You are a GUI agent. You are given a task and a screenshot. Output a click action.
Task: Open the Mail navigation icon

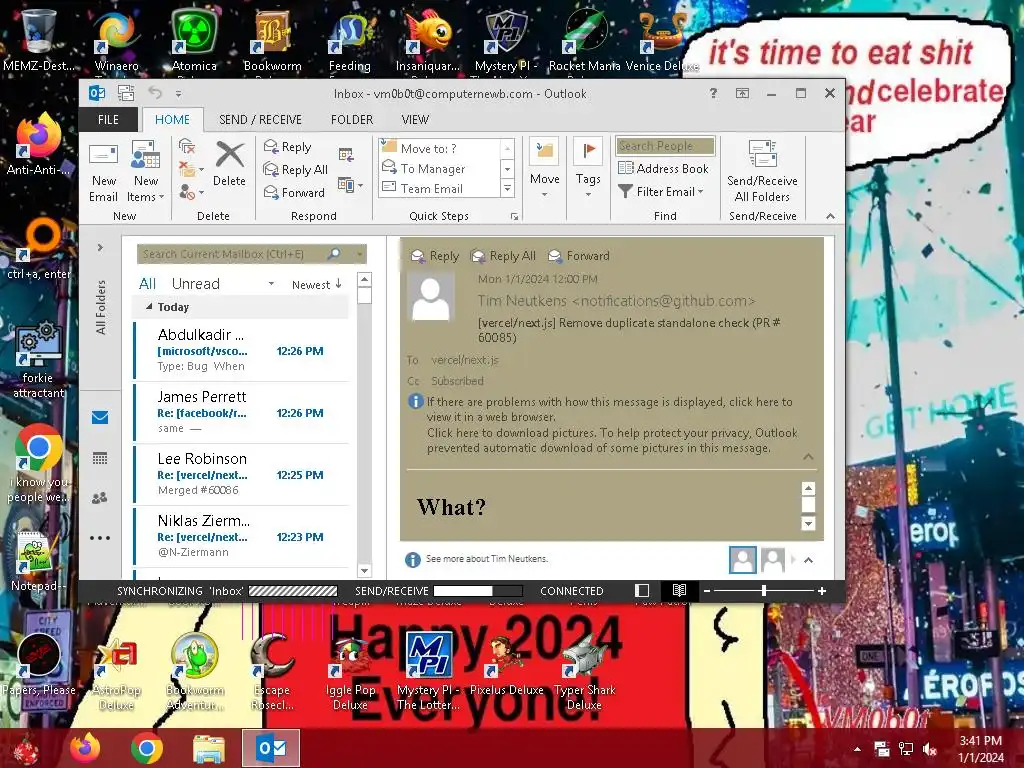[x=100, y=417]
